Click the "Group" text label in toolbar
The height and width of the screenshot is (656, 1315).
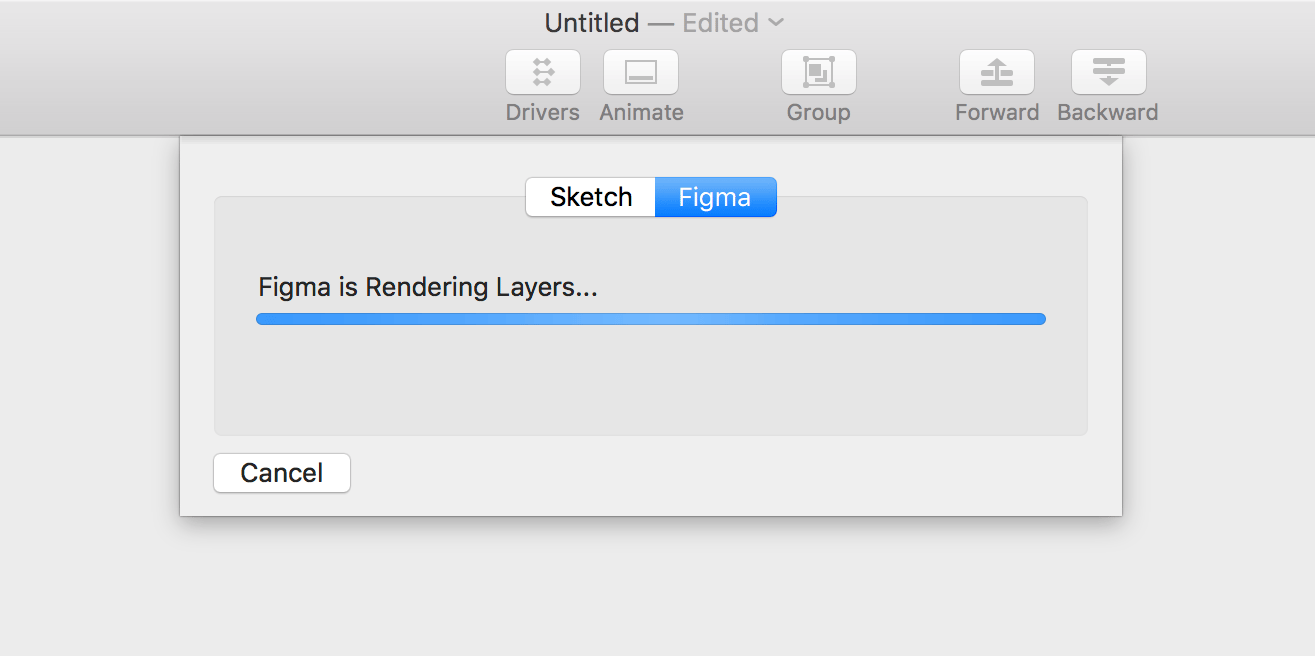(x=818, y=112)
